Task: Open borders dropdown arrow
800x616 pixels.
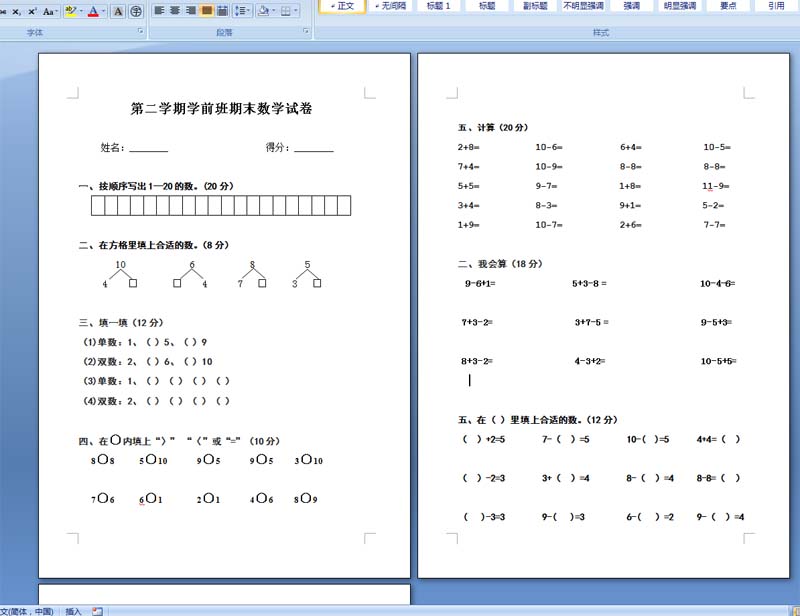Action: [x=295, y=10]
